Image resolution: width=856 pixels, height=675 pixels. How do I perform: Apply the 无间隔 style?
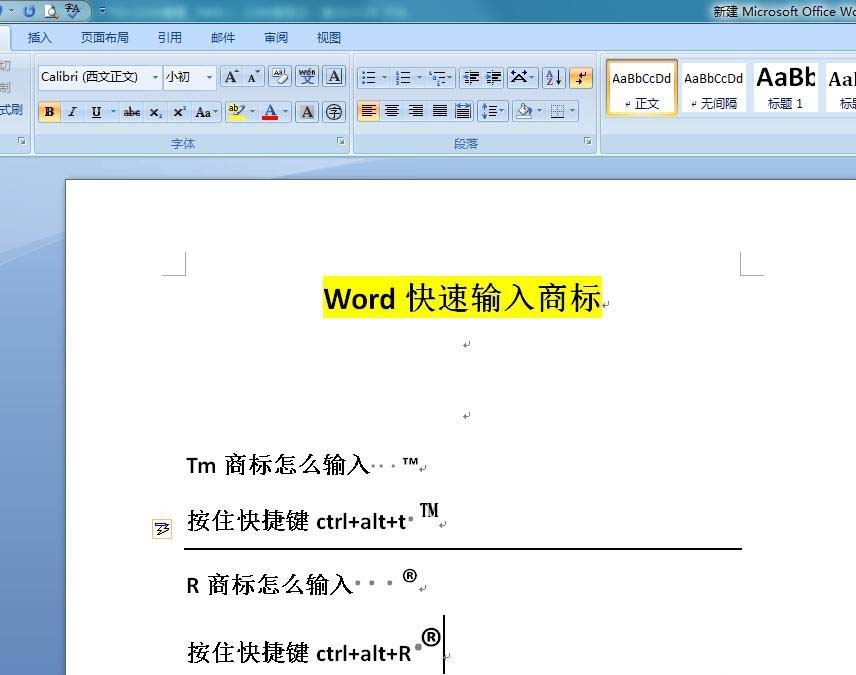pos(714,88)
